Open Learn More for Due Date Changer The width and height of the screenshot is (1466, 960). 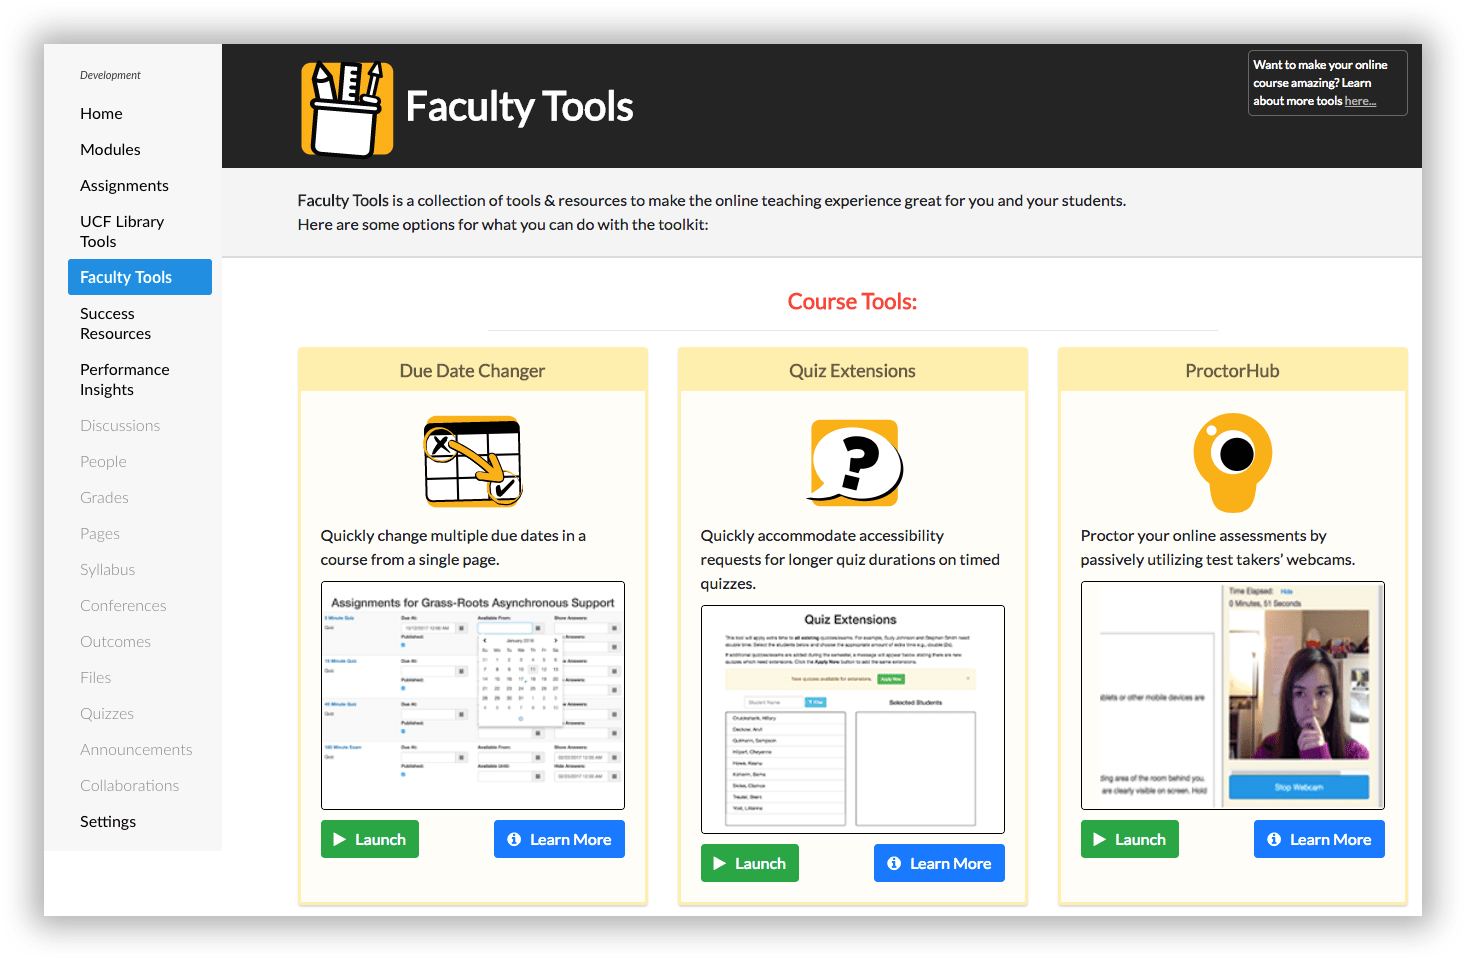pyautogui.click(x=559, y=840)
